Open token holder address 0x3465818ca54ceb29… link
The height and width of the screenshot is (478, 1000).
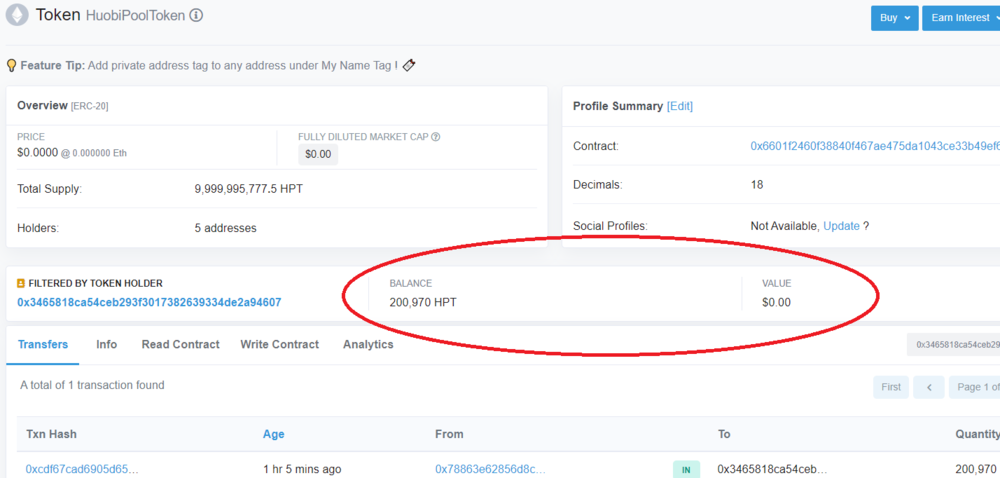(149, 302)
